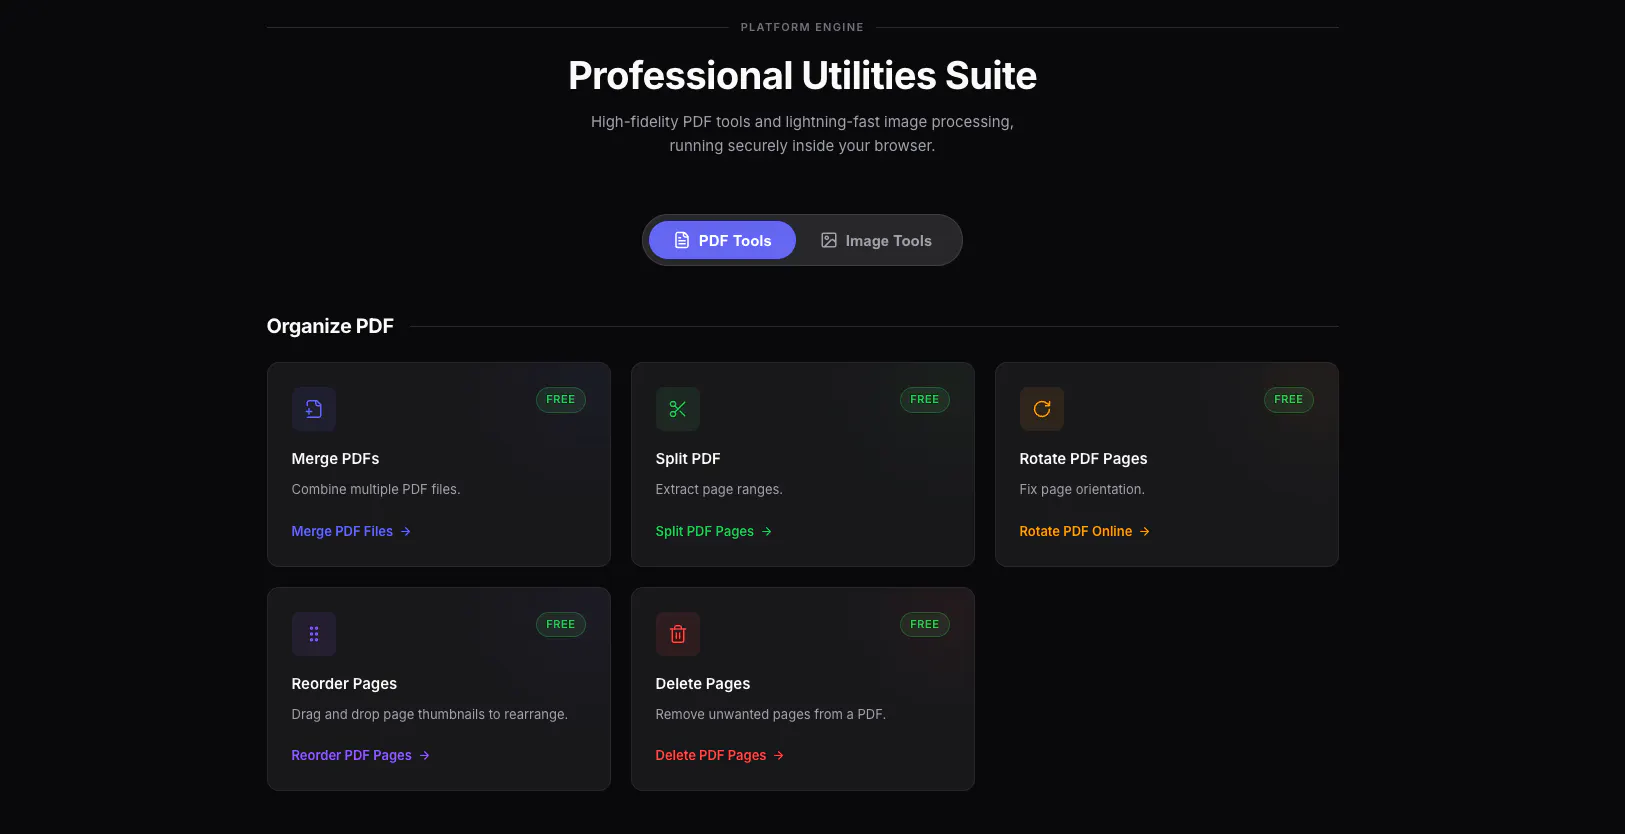
Task: Click the Rotate PDF Pages card title
Action: point(1083,459)
